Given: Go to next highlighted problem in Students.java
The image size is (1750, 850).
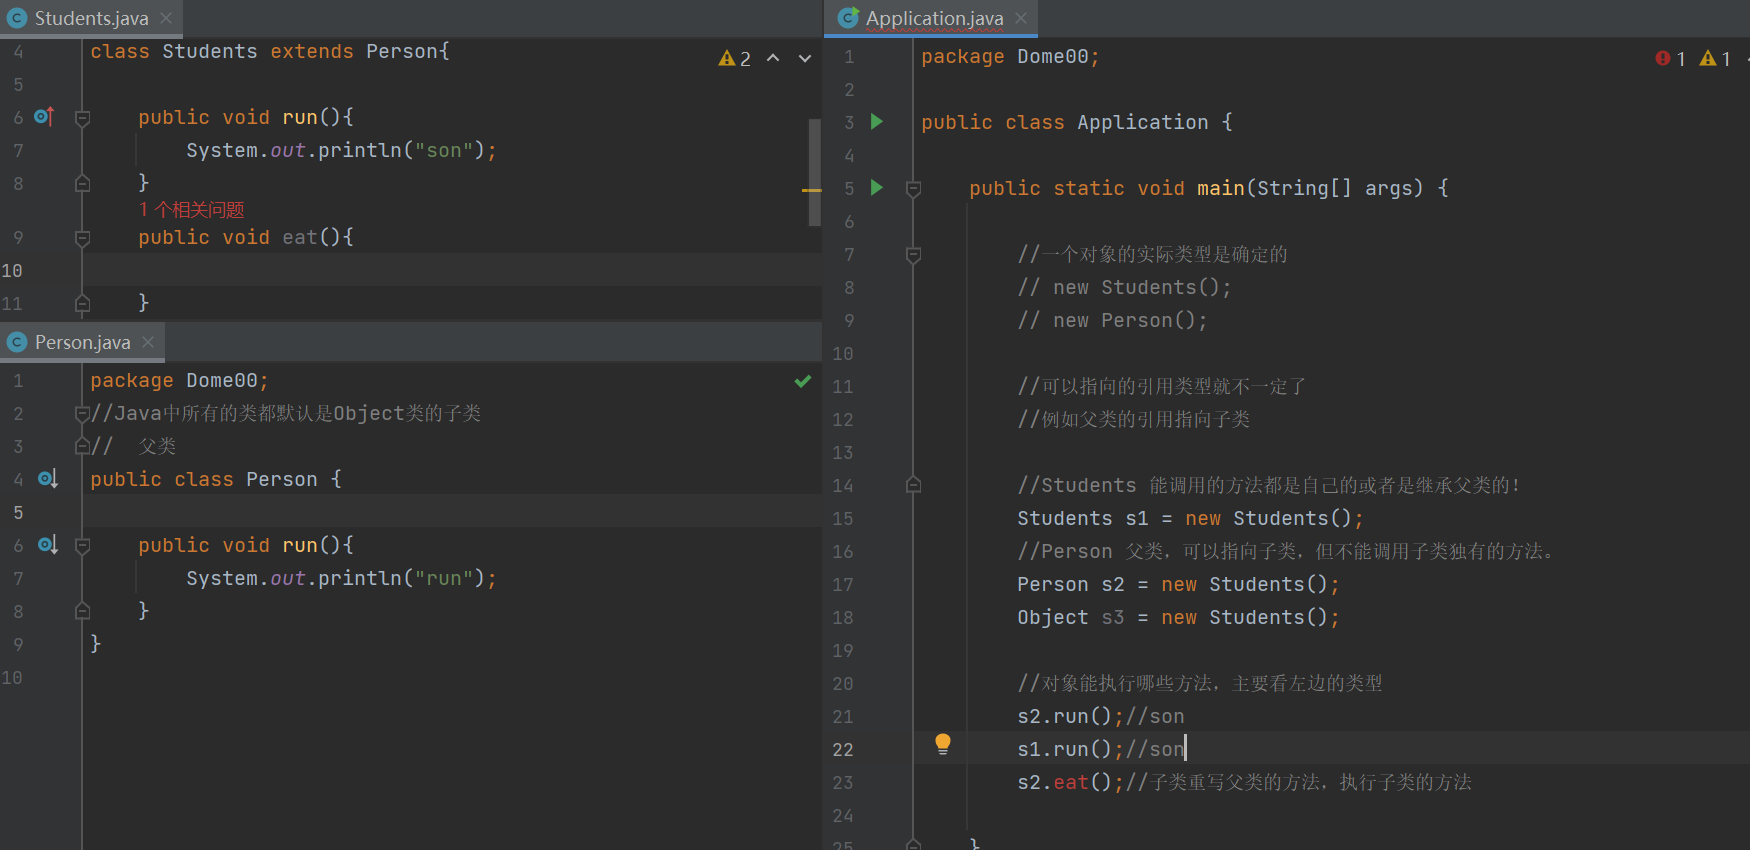Looking at the screenshot, I should tap(805, 58).
